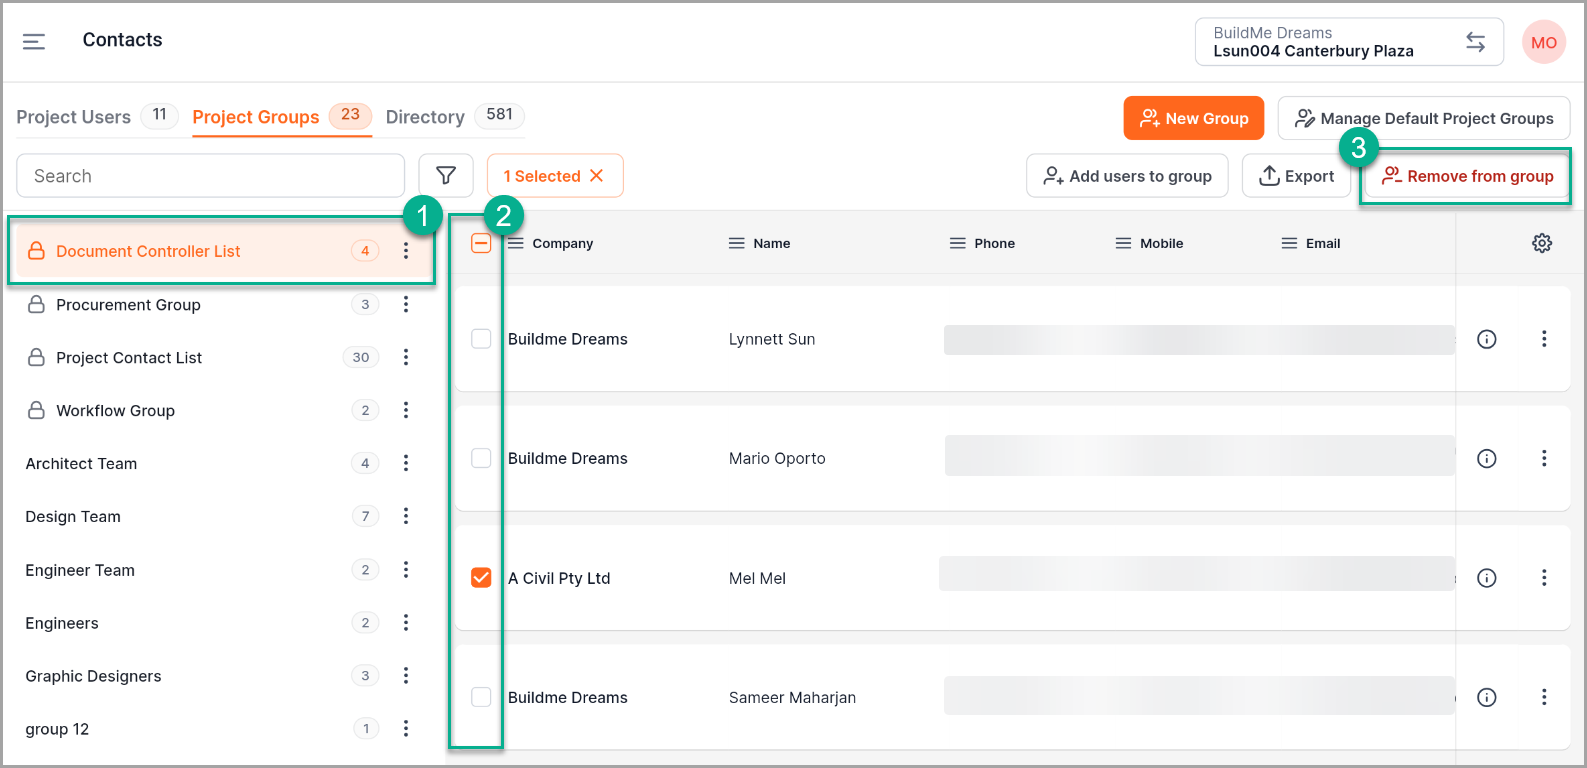Open table column settings gear
The height and width of the screenshot is (768, 1587).
[x=1542, y=243]
